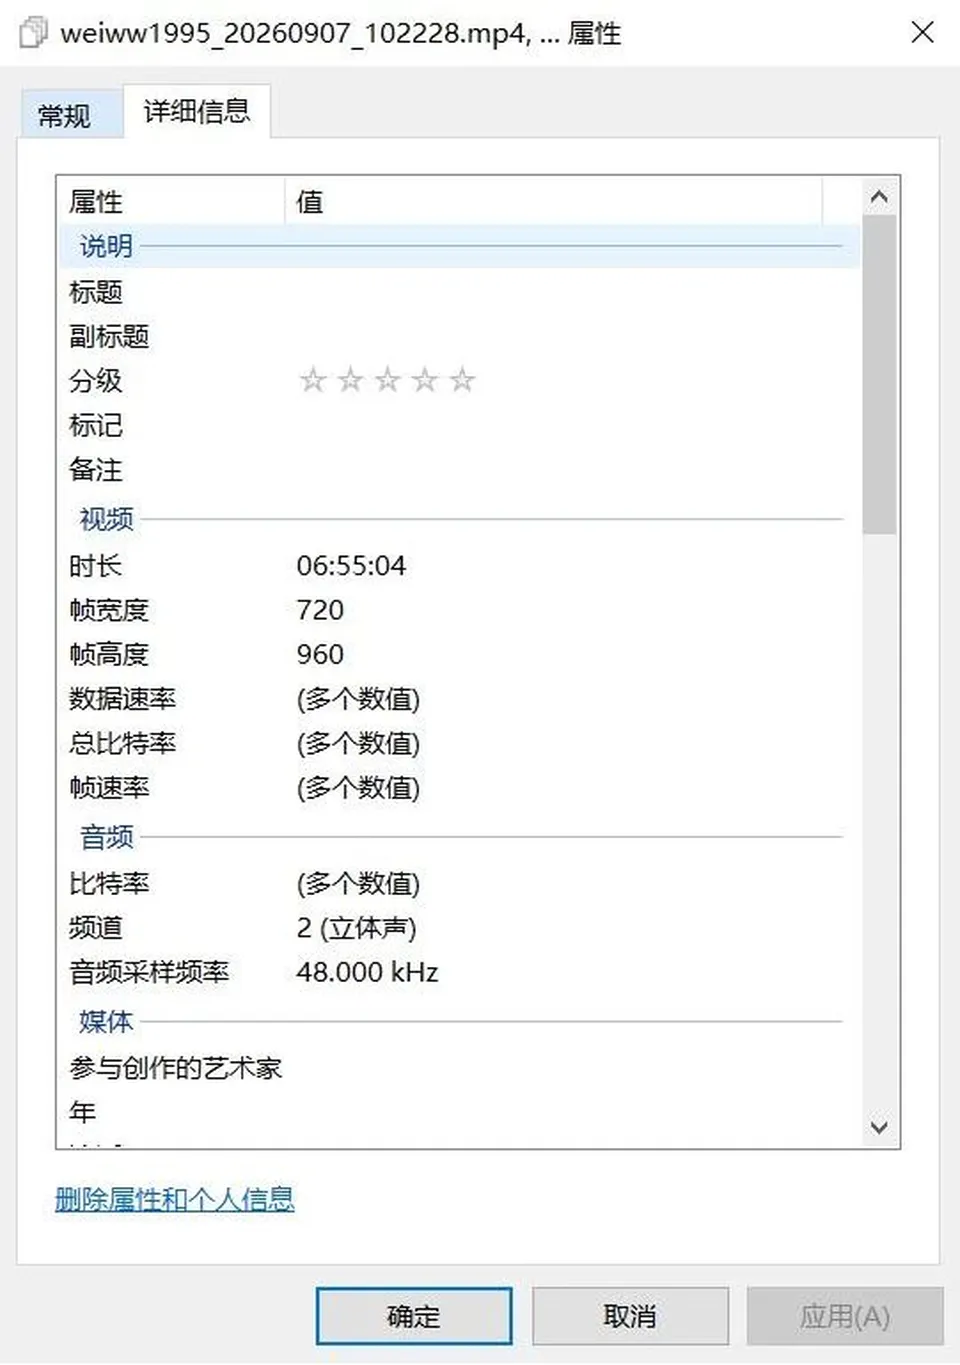Open the 删除属性和个人信息 link
This screenshot has height=1365, width=960.
(x=175, y=1198)
